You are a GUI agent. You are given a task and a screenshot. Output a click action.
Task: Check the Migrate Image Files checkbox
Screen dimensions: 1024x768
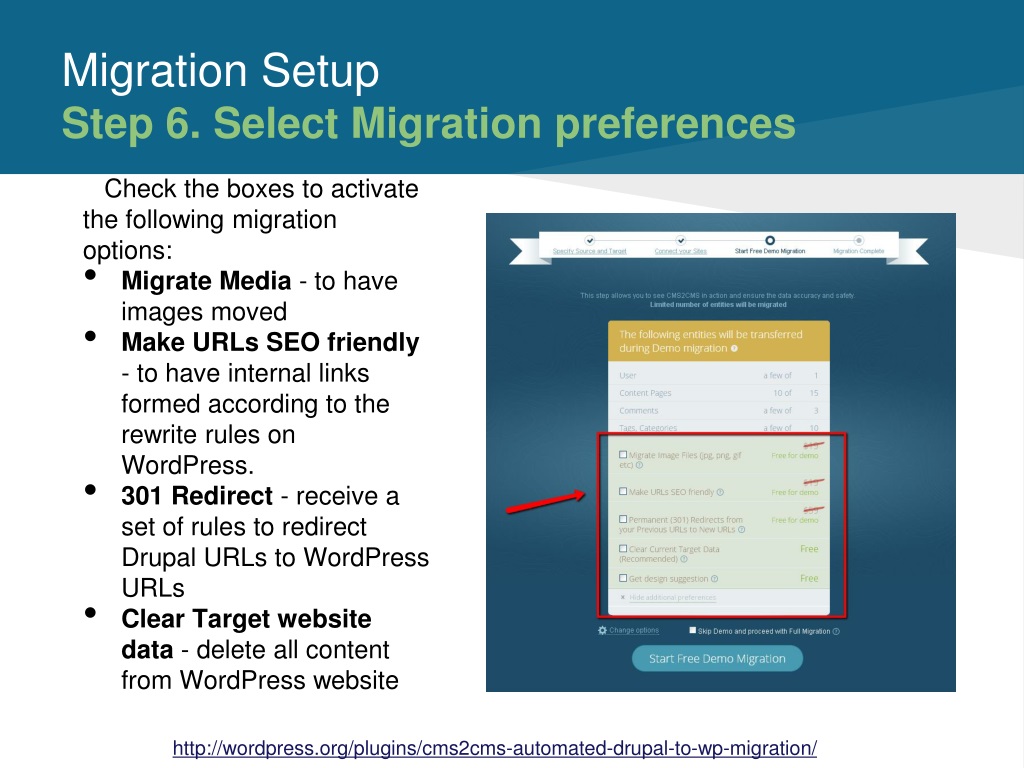(x=623, y=455)
